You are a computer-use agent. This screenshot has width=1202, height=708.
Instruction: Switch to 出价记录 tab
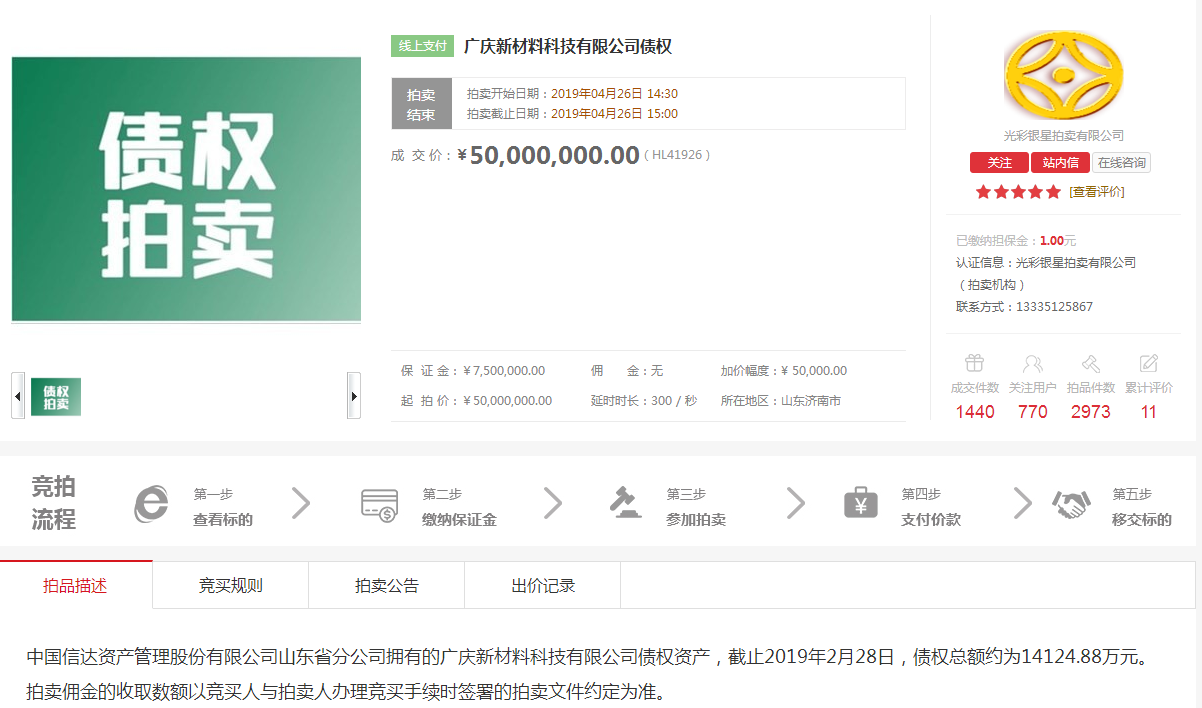tap(543, 585)
